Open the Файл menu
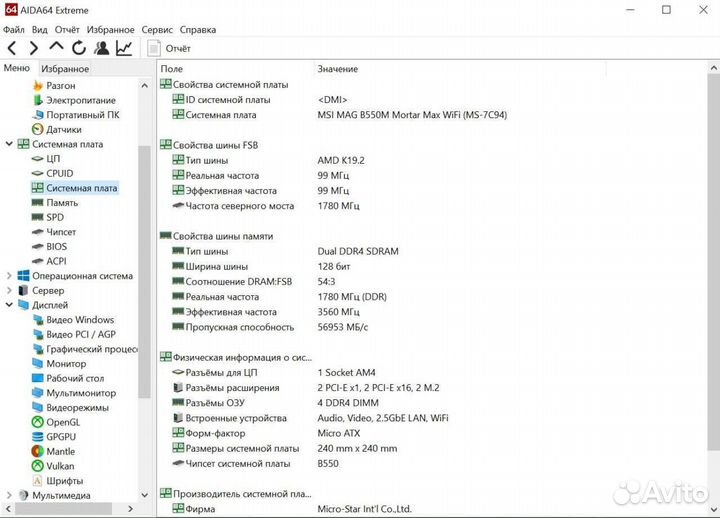 point(14,30)
